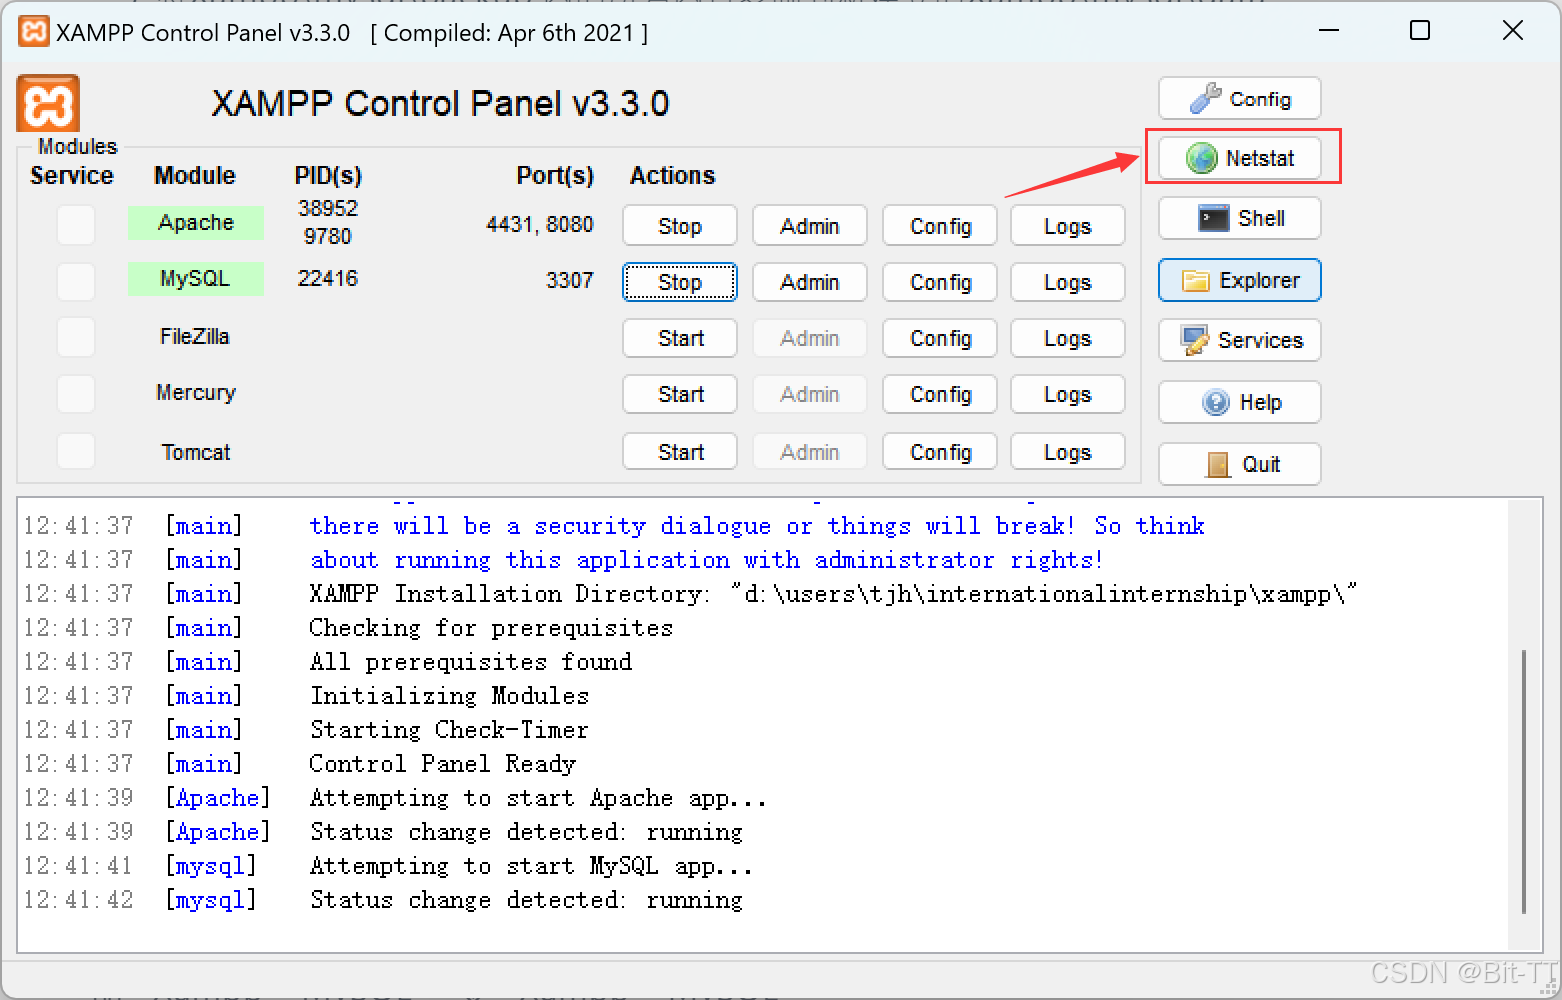Start the Tomcat module
The height and width of the screenshot is (1000, 1562).
pos(680,452)
